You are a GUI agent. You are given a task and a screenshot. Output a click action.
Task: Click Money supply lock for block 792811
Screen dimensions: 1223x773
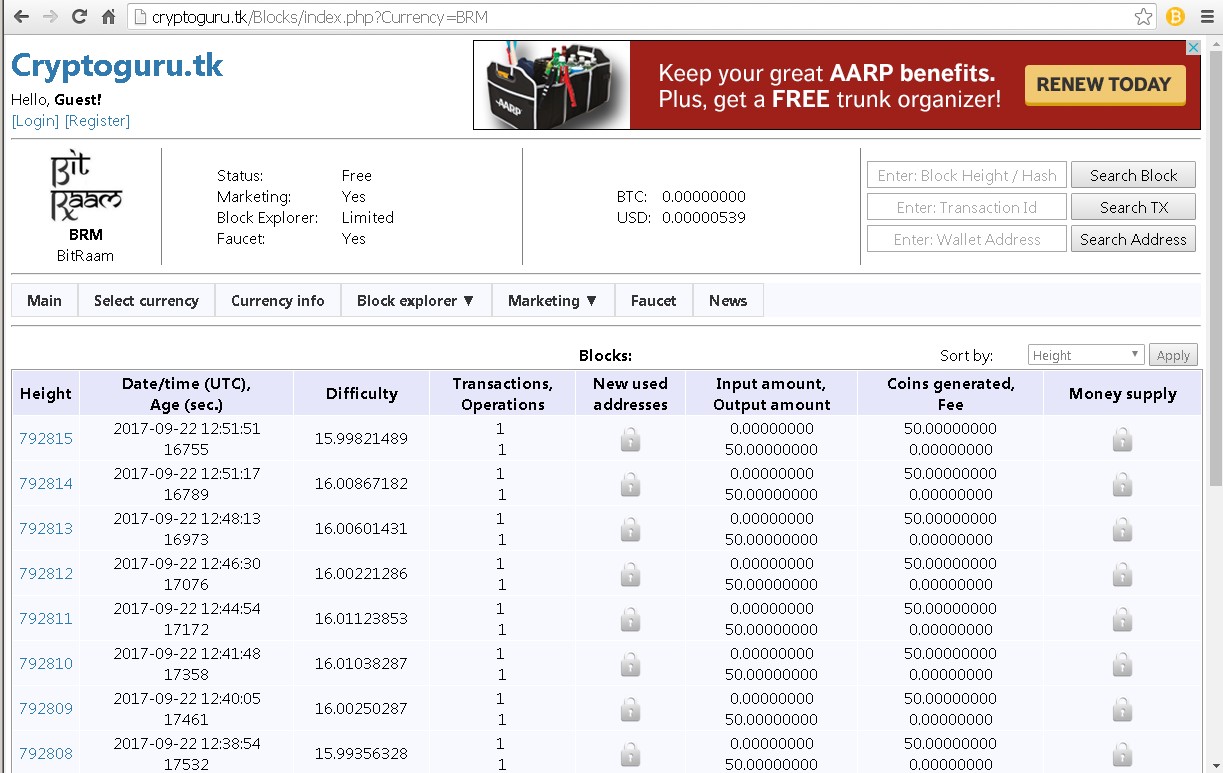coord(1122,619)
